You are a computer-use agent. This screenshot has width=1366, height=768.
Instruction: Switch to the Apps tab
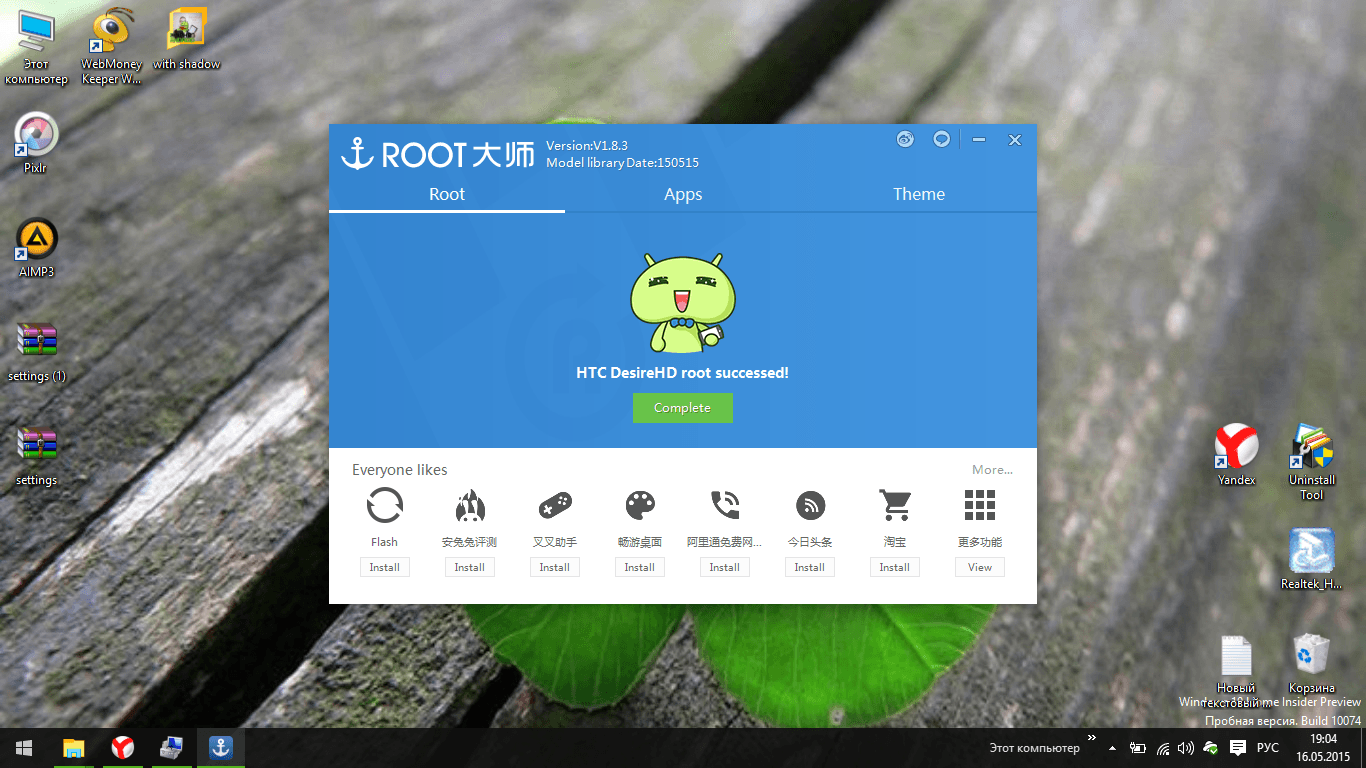pyautogui.click(x=683, y=194)
